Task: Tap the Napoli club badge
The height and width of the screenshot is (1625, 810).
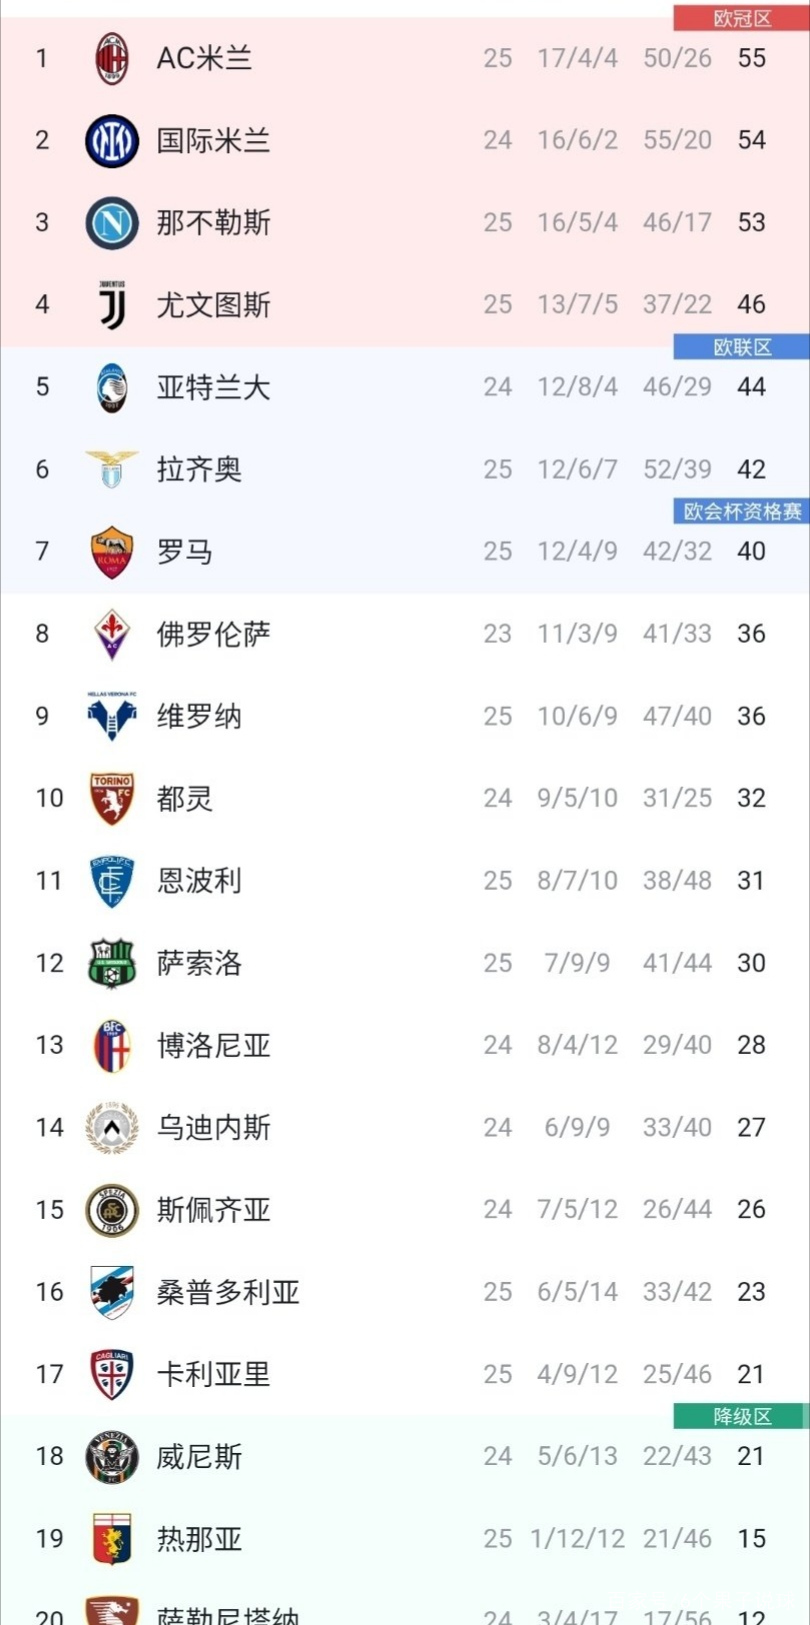Action: pyautogui.click(x=111, y=223)
